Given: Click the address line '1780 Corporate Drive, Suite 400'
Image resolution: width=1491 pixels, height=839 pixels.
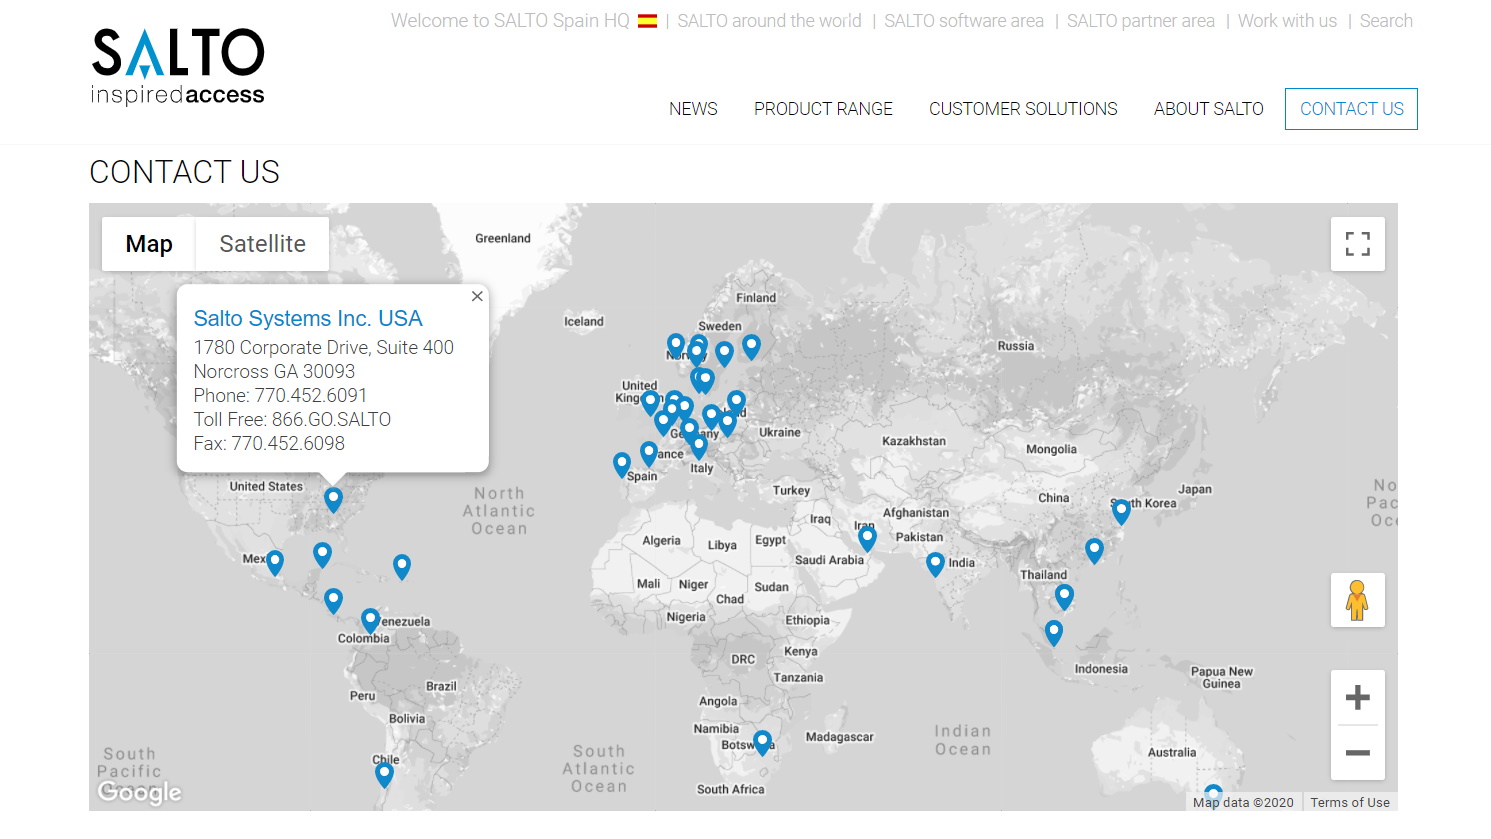Looking at the screenshot, I should click(324, 347).
